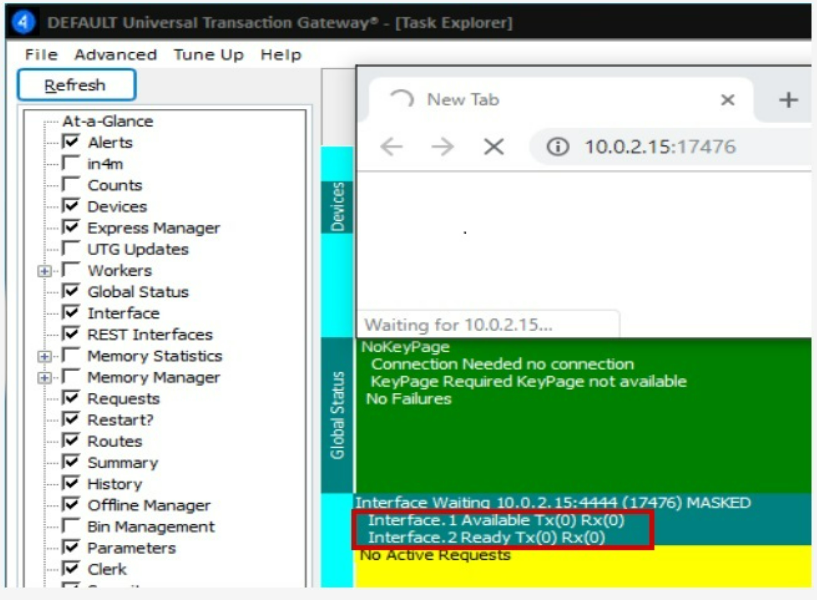Screen dimensions: 817x600
Task: Expand the Memory Statistics node
Action: point(45,356)
